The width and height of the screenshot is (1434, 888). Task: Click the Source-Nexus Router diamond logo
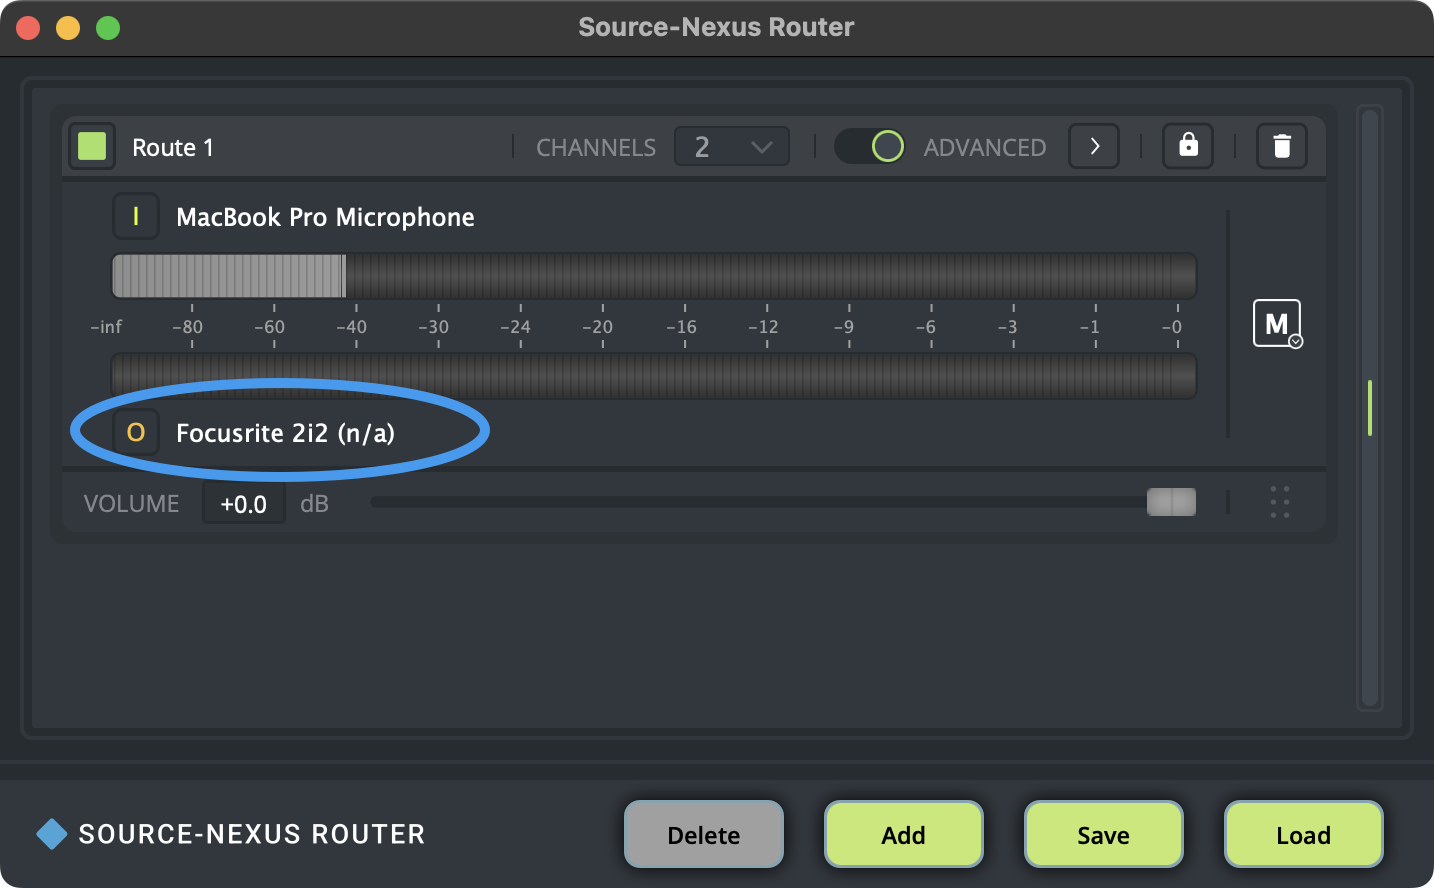52,834
